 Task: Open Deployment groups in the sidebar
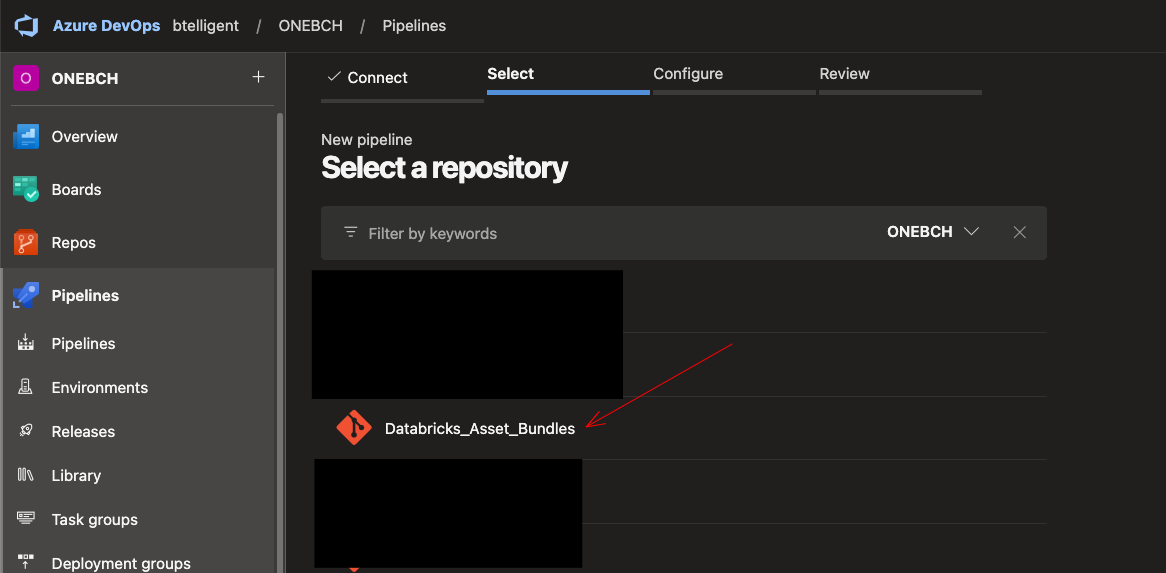tap(121, 563)
